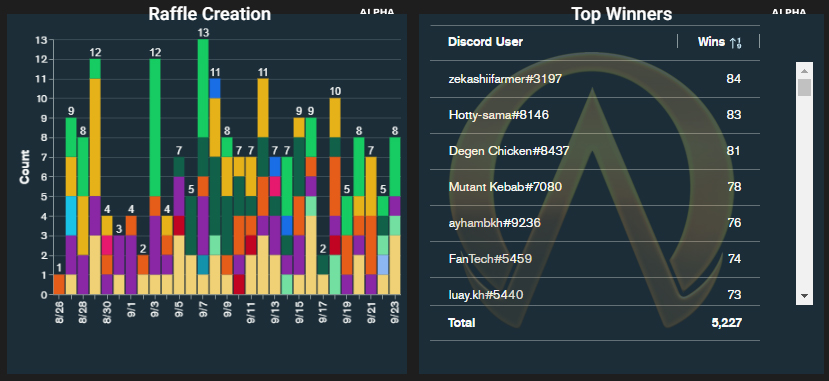
Task: Click the FanTech#5459 entry
Action: click(x=595, y=258)
